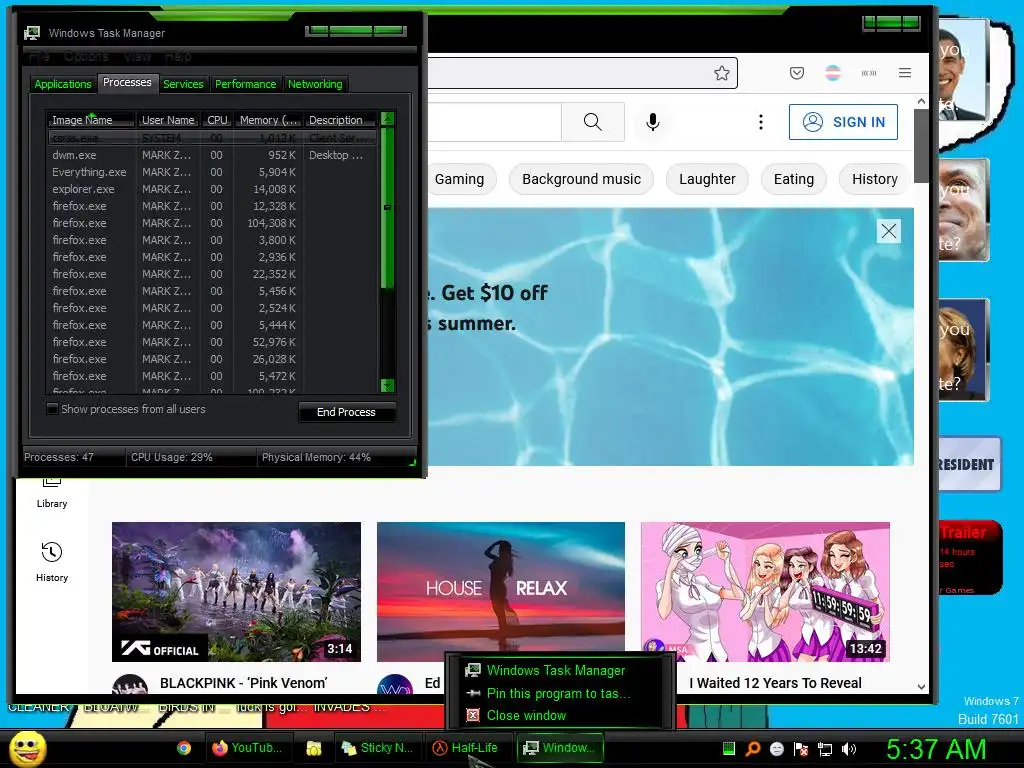Sort processes by Memory column
1024x768 pixels.
click(x=268, y=120)
